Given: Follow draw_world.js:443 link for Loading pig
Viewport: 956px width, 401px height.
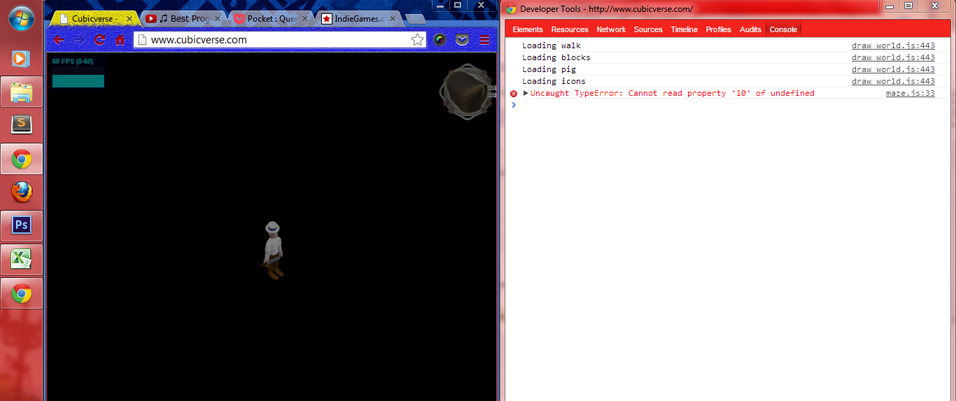Looking at the screenshot, I should pyautogui.click(x=892, y=69).
